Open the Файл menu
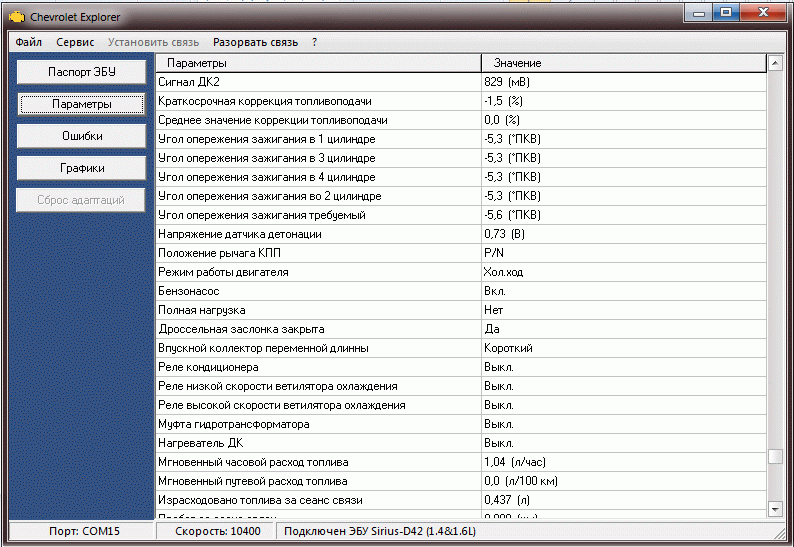794x547 pixels. tap(29, 42)
